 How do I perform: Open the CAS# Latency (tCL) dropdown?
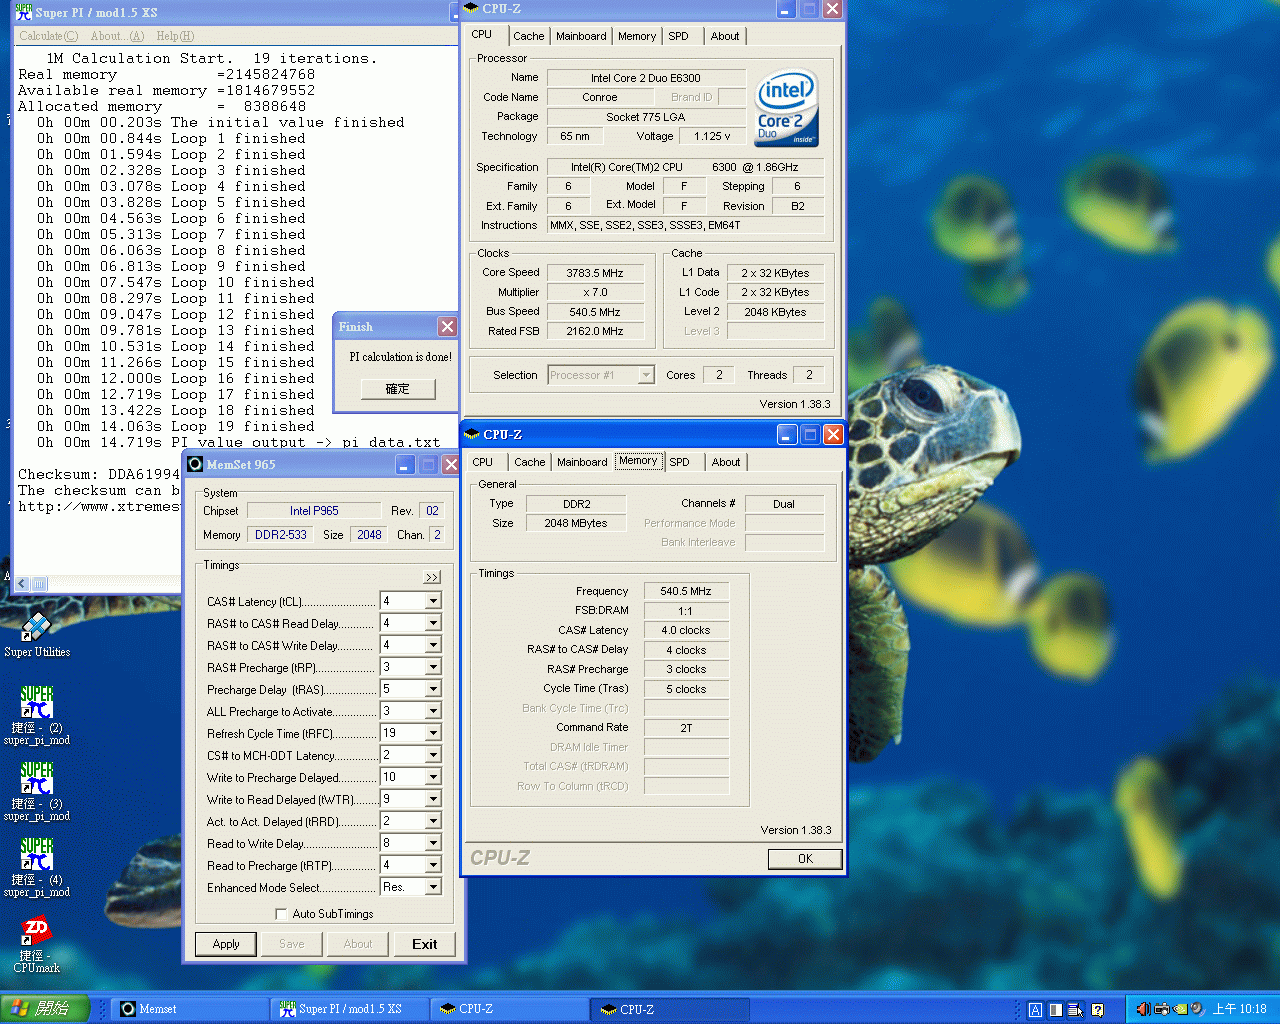pyautogui.click(x=433, y=601)
